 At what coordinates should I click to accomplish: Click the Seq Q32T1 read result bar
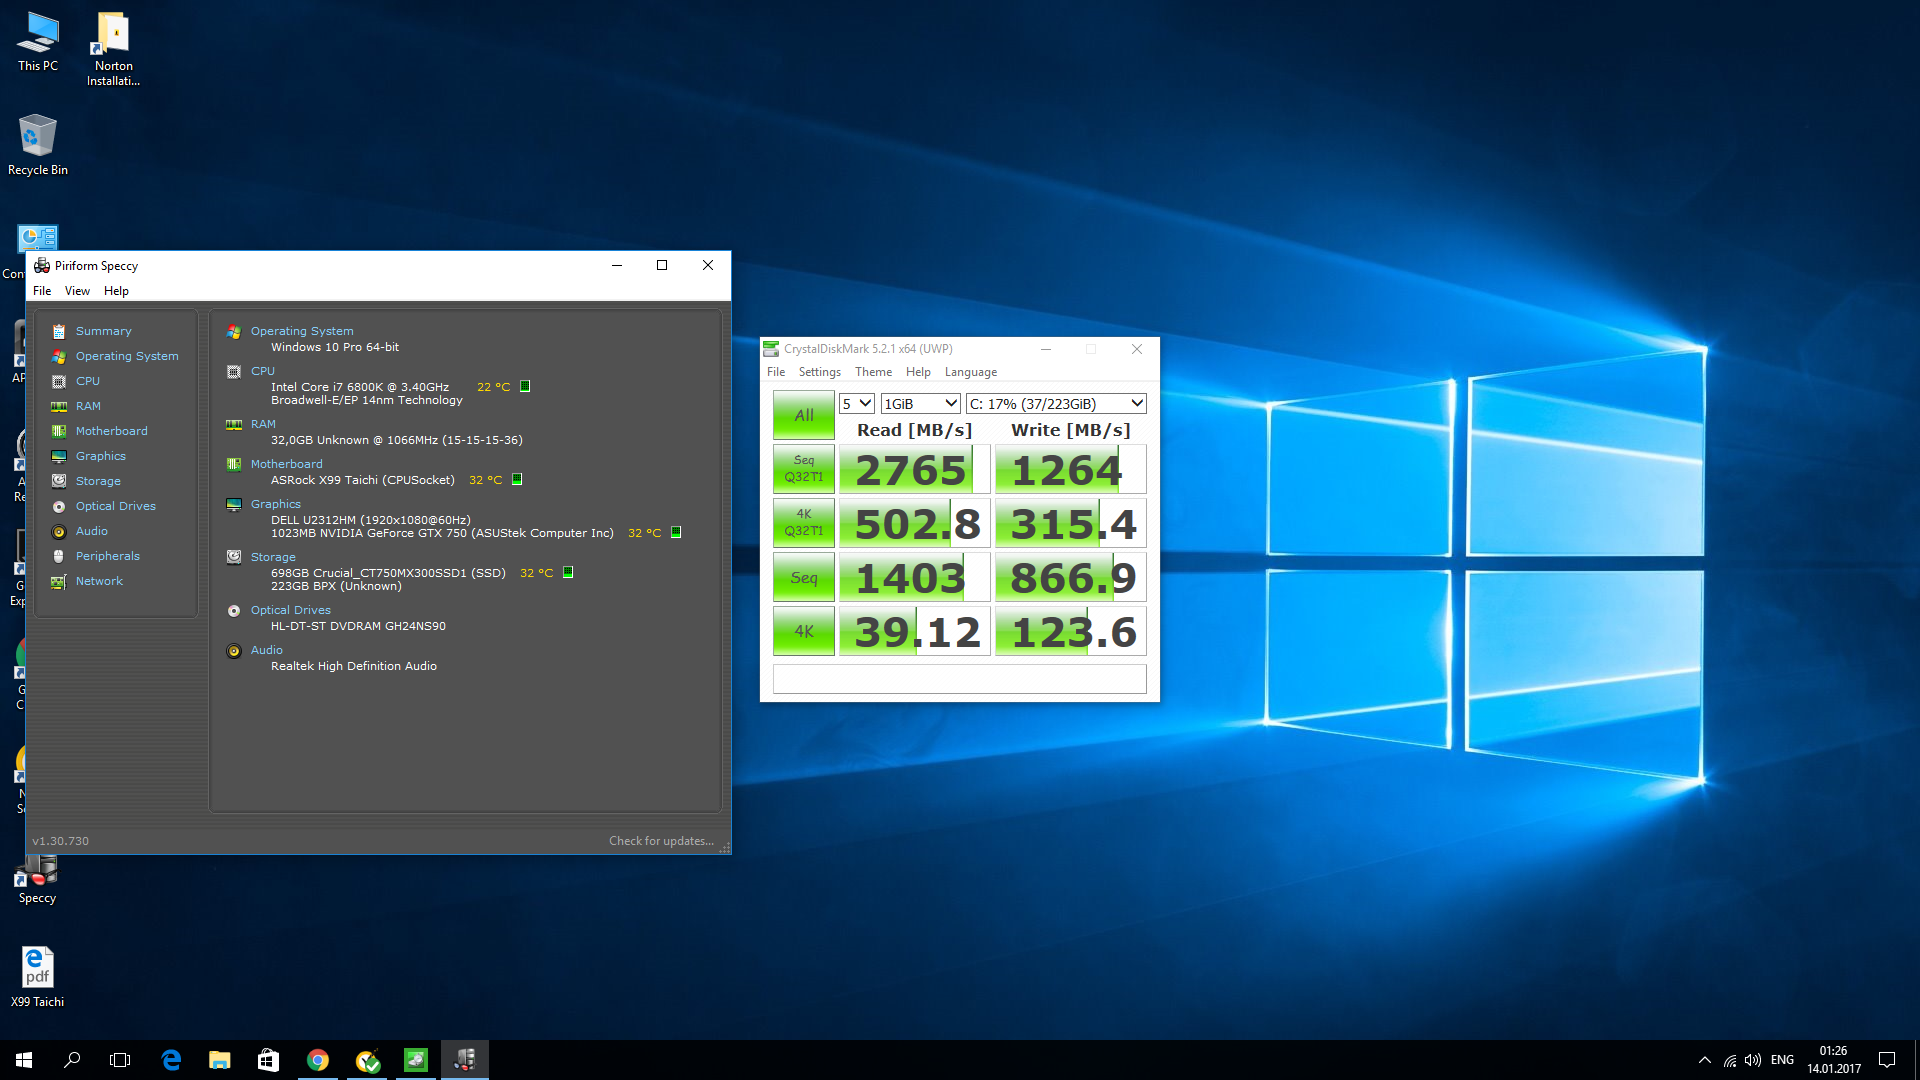pyautogui.click(x=913, y=470)
